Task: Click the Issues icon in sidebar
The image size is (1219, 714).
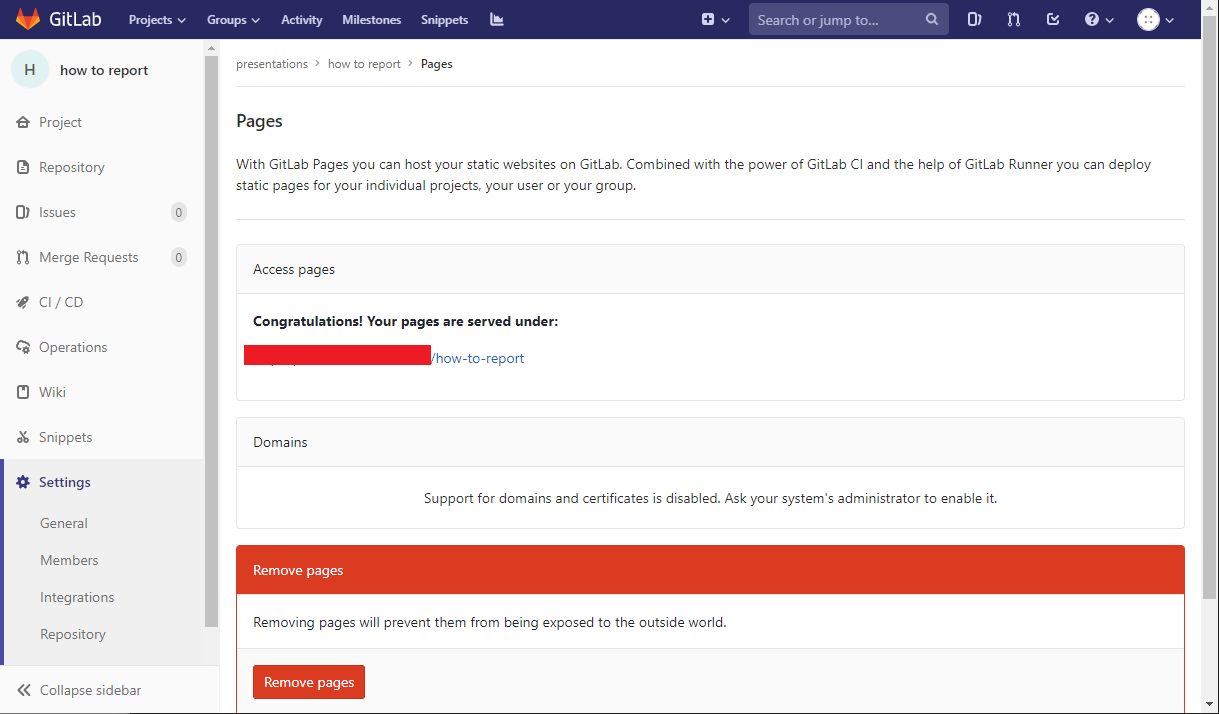Action: click(x=23, y=212)
